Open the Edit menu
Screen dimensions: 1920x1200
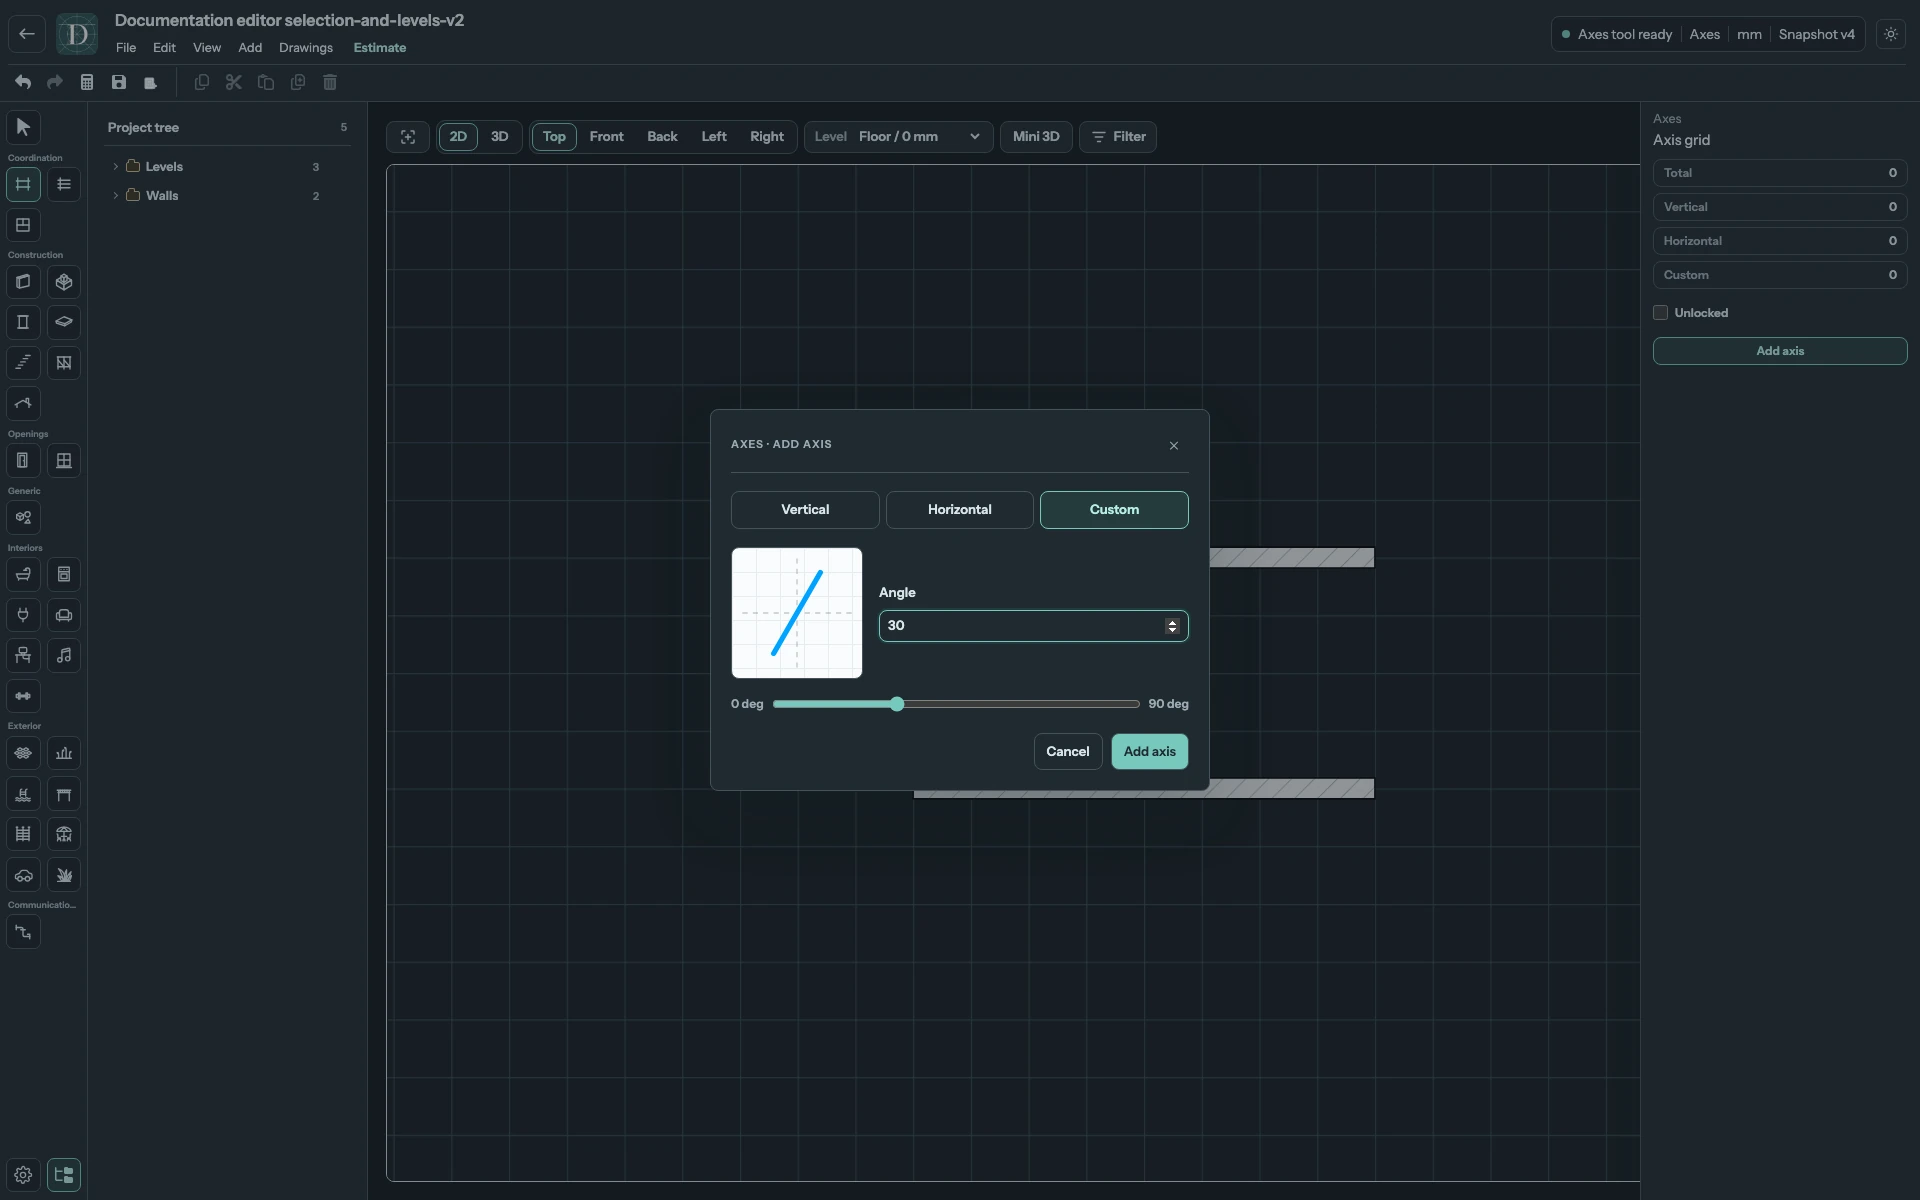click(x=164, y=48)
